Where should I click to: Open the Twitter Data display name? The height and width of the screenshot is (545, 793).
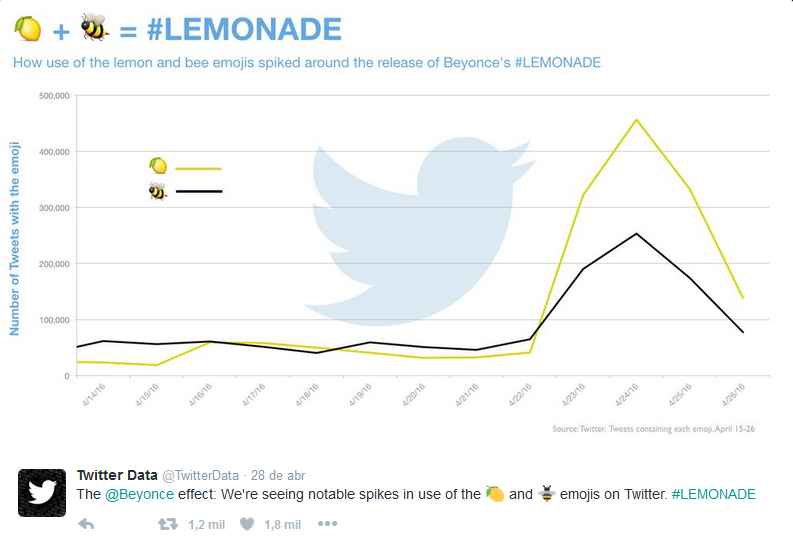(116, 475)
